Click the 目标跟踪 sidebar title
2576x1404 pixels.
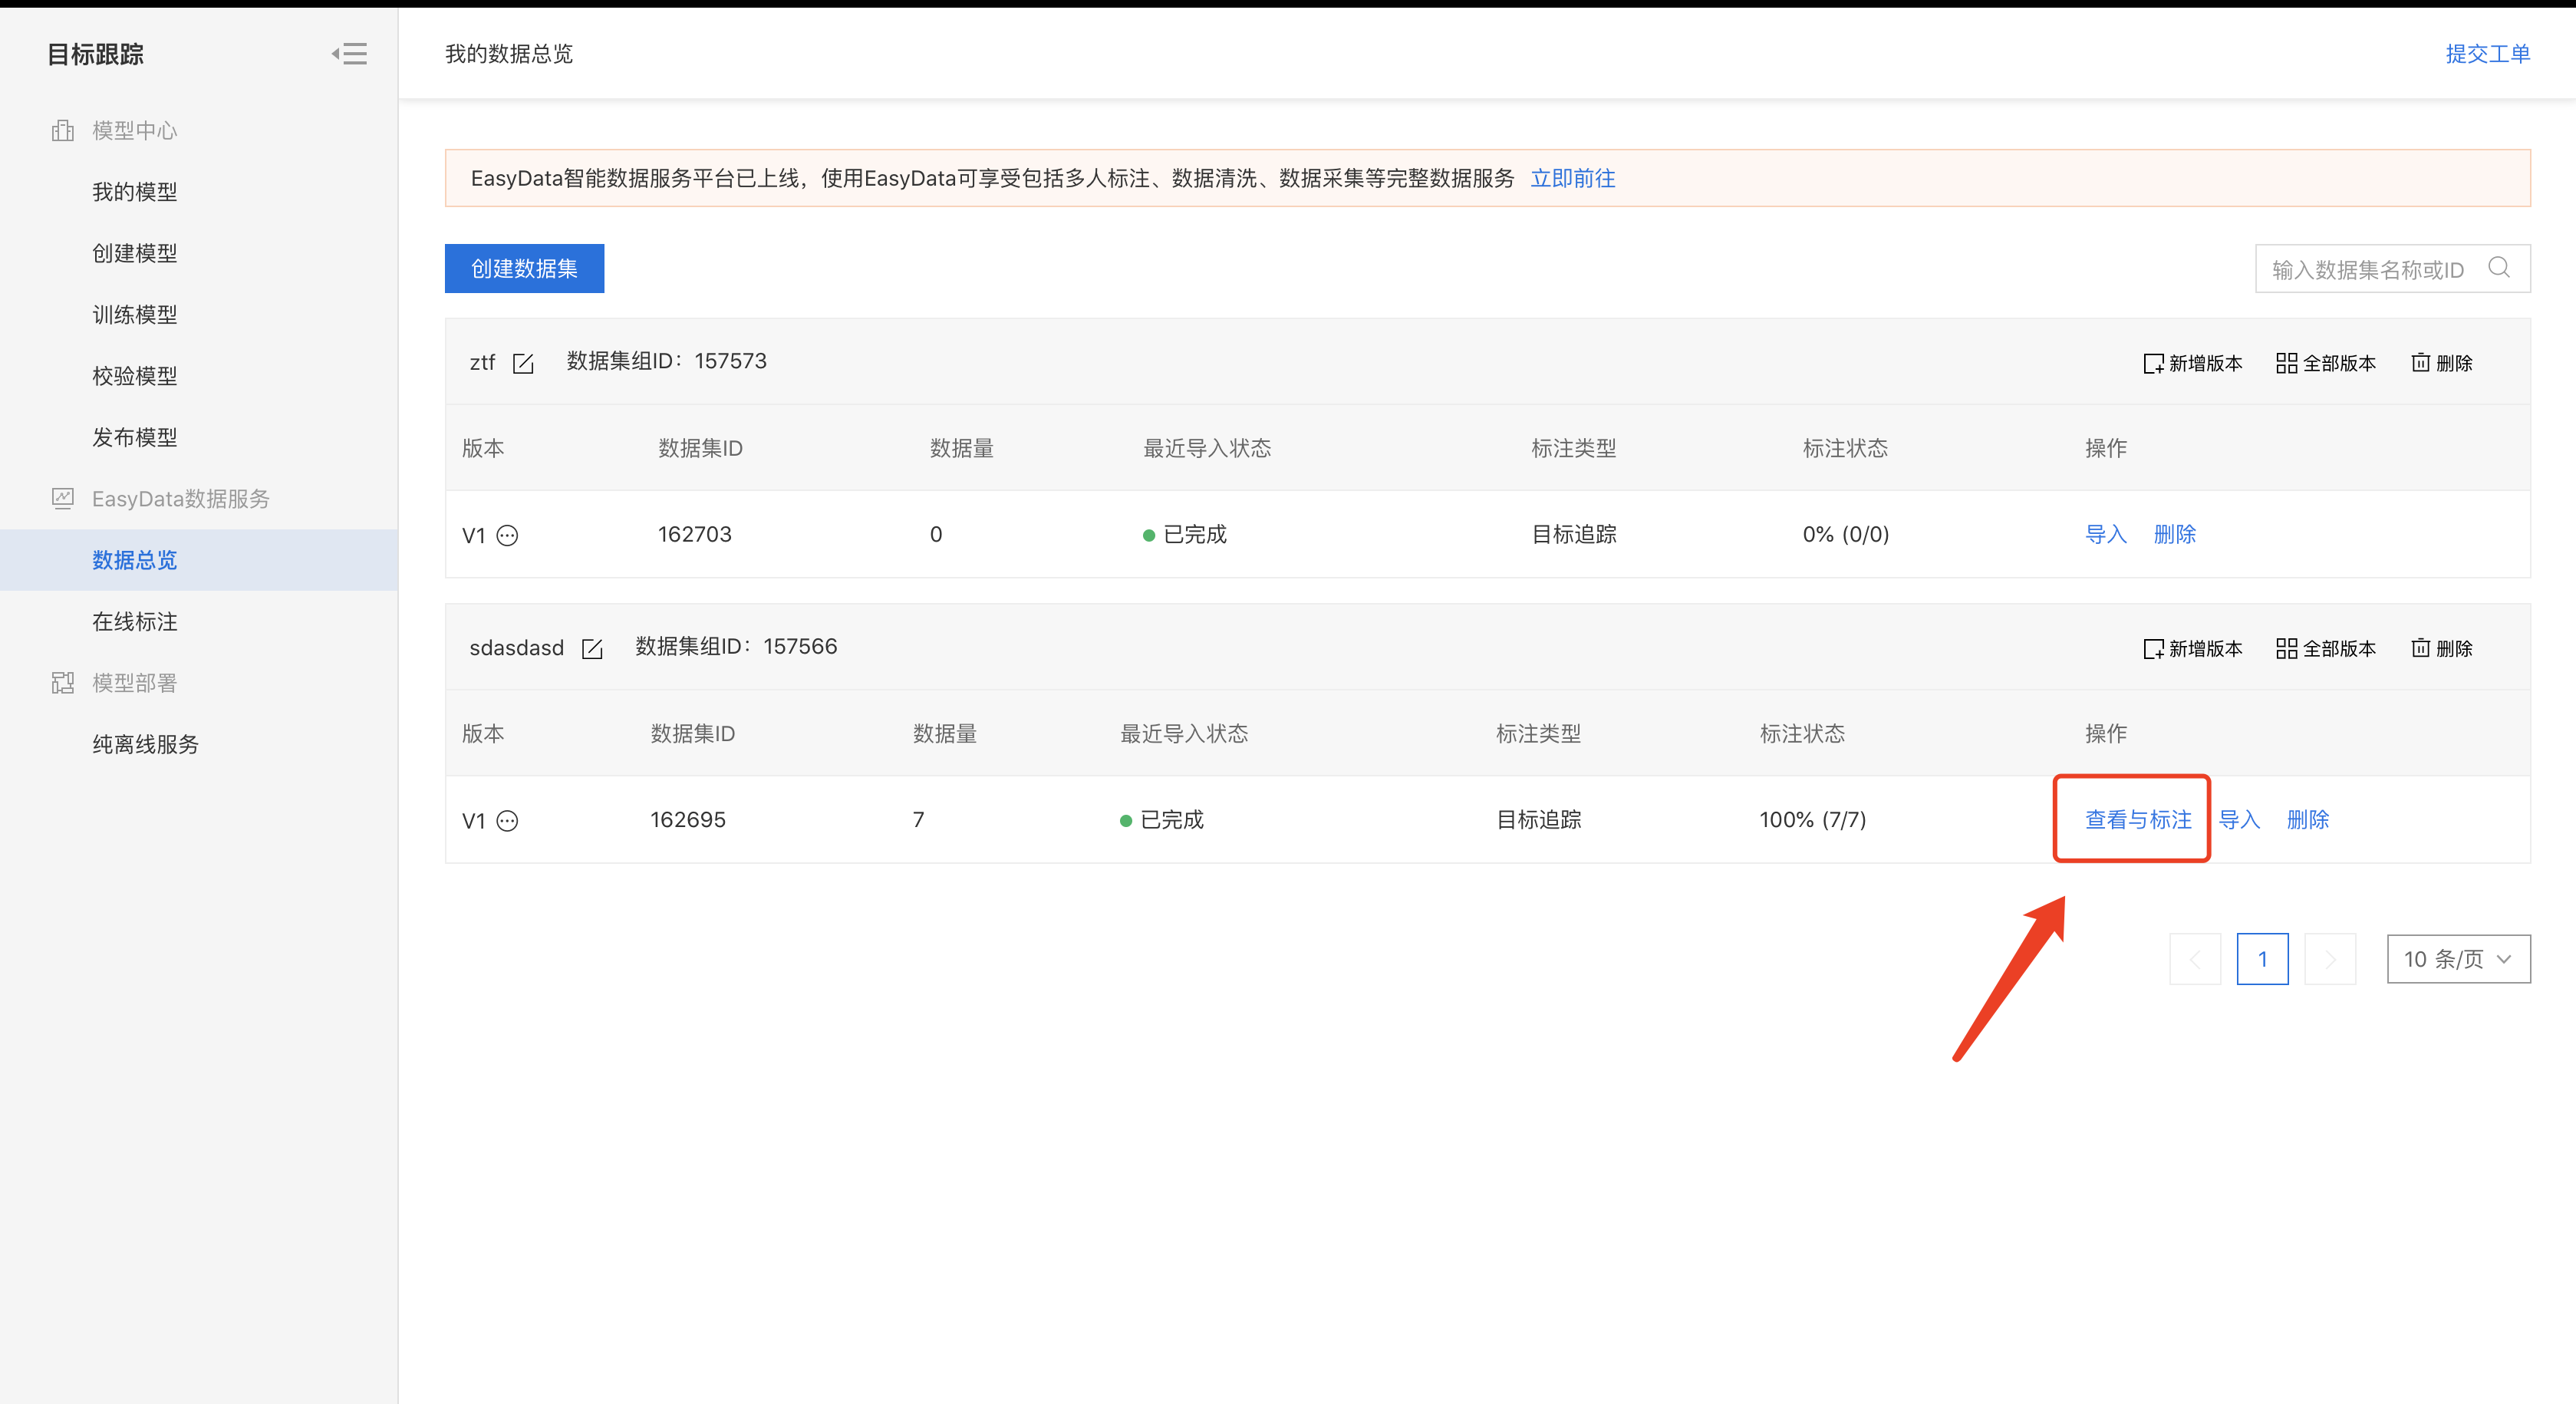[x=96, y=54]
